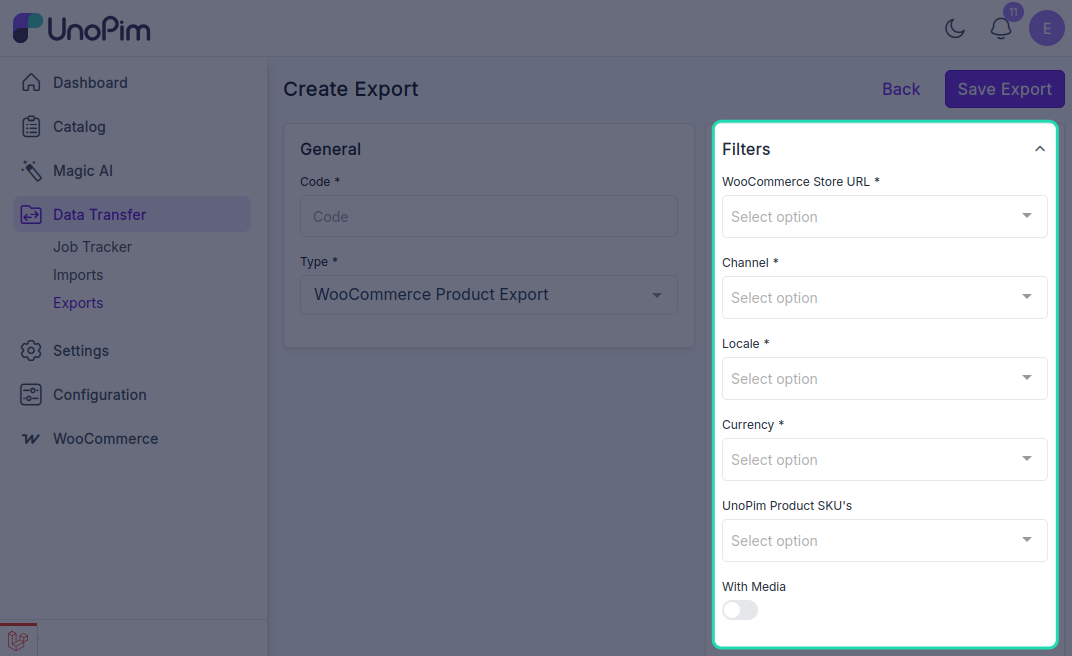
Task: Click the Data Transfer icon
Action: [31, 215]
